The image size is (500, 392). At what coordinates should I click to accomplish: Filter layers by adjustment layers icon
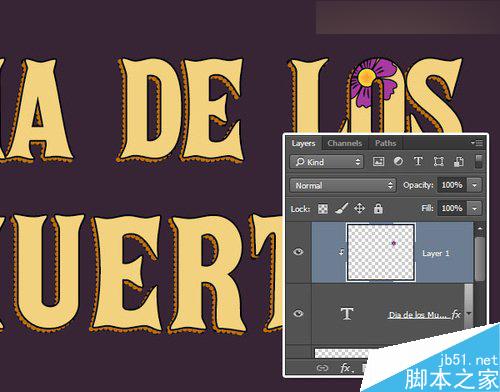(x=398, y=162)
